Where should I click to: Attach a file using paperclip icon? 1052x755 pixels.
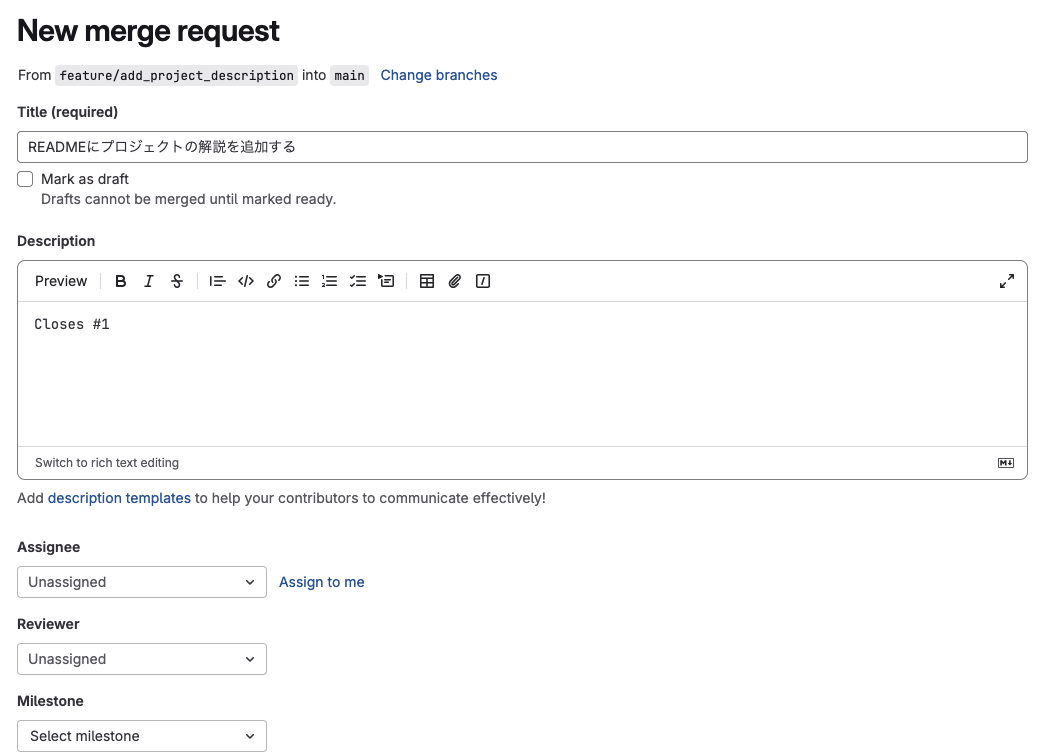tap(455, 281)
